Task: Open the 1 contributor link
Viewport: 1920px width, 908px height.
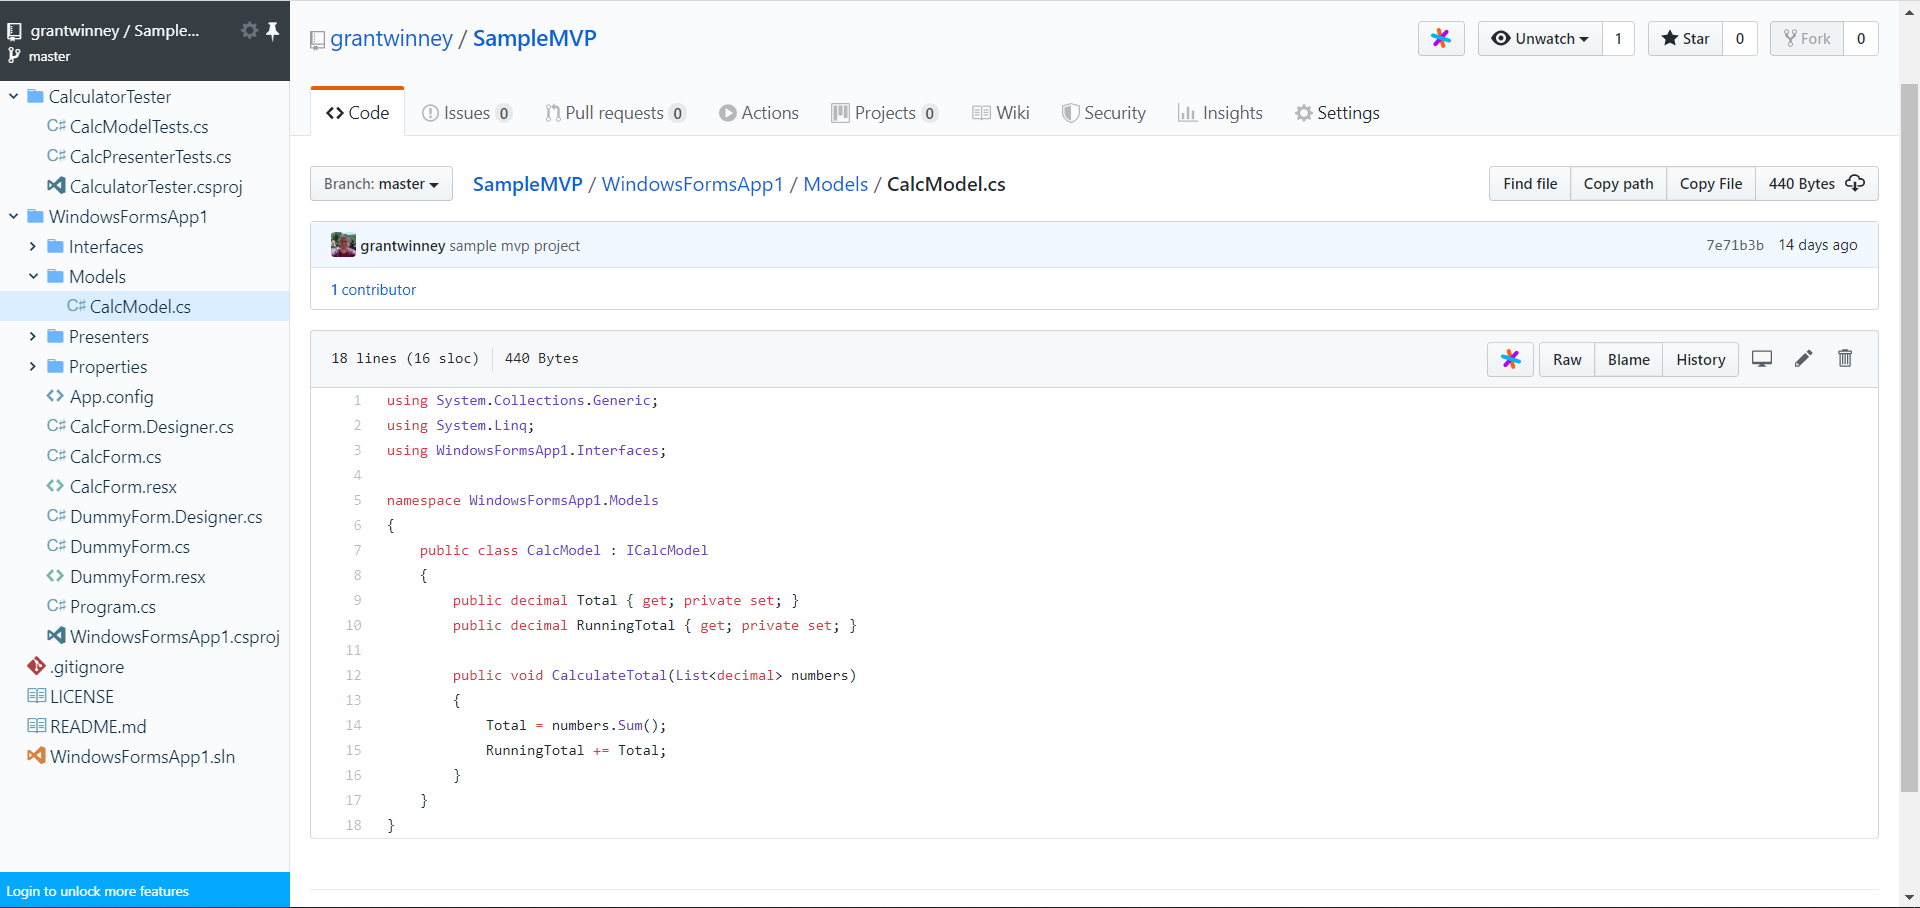Action: pyautogui.click(x=373, y=290)
